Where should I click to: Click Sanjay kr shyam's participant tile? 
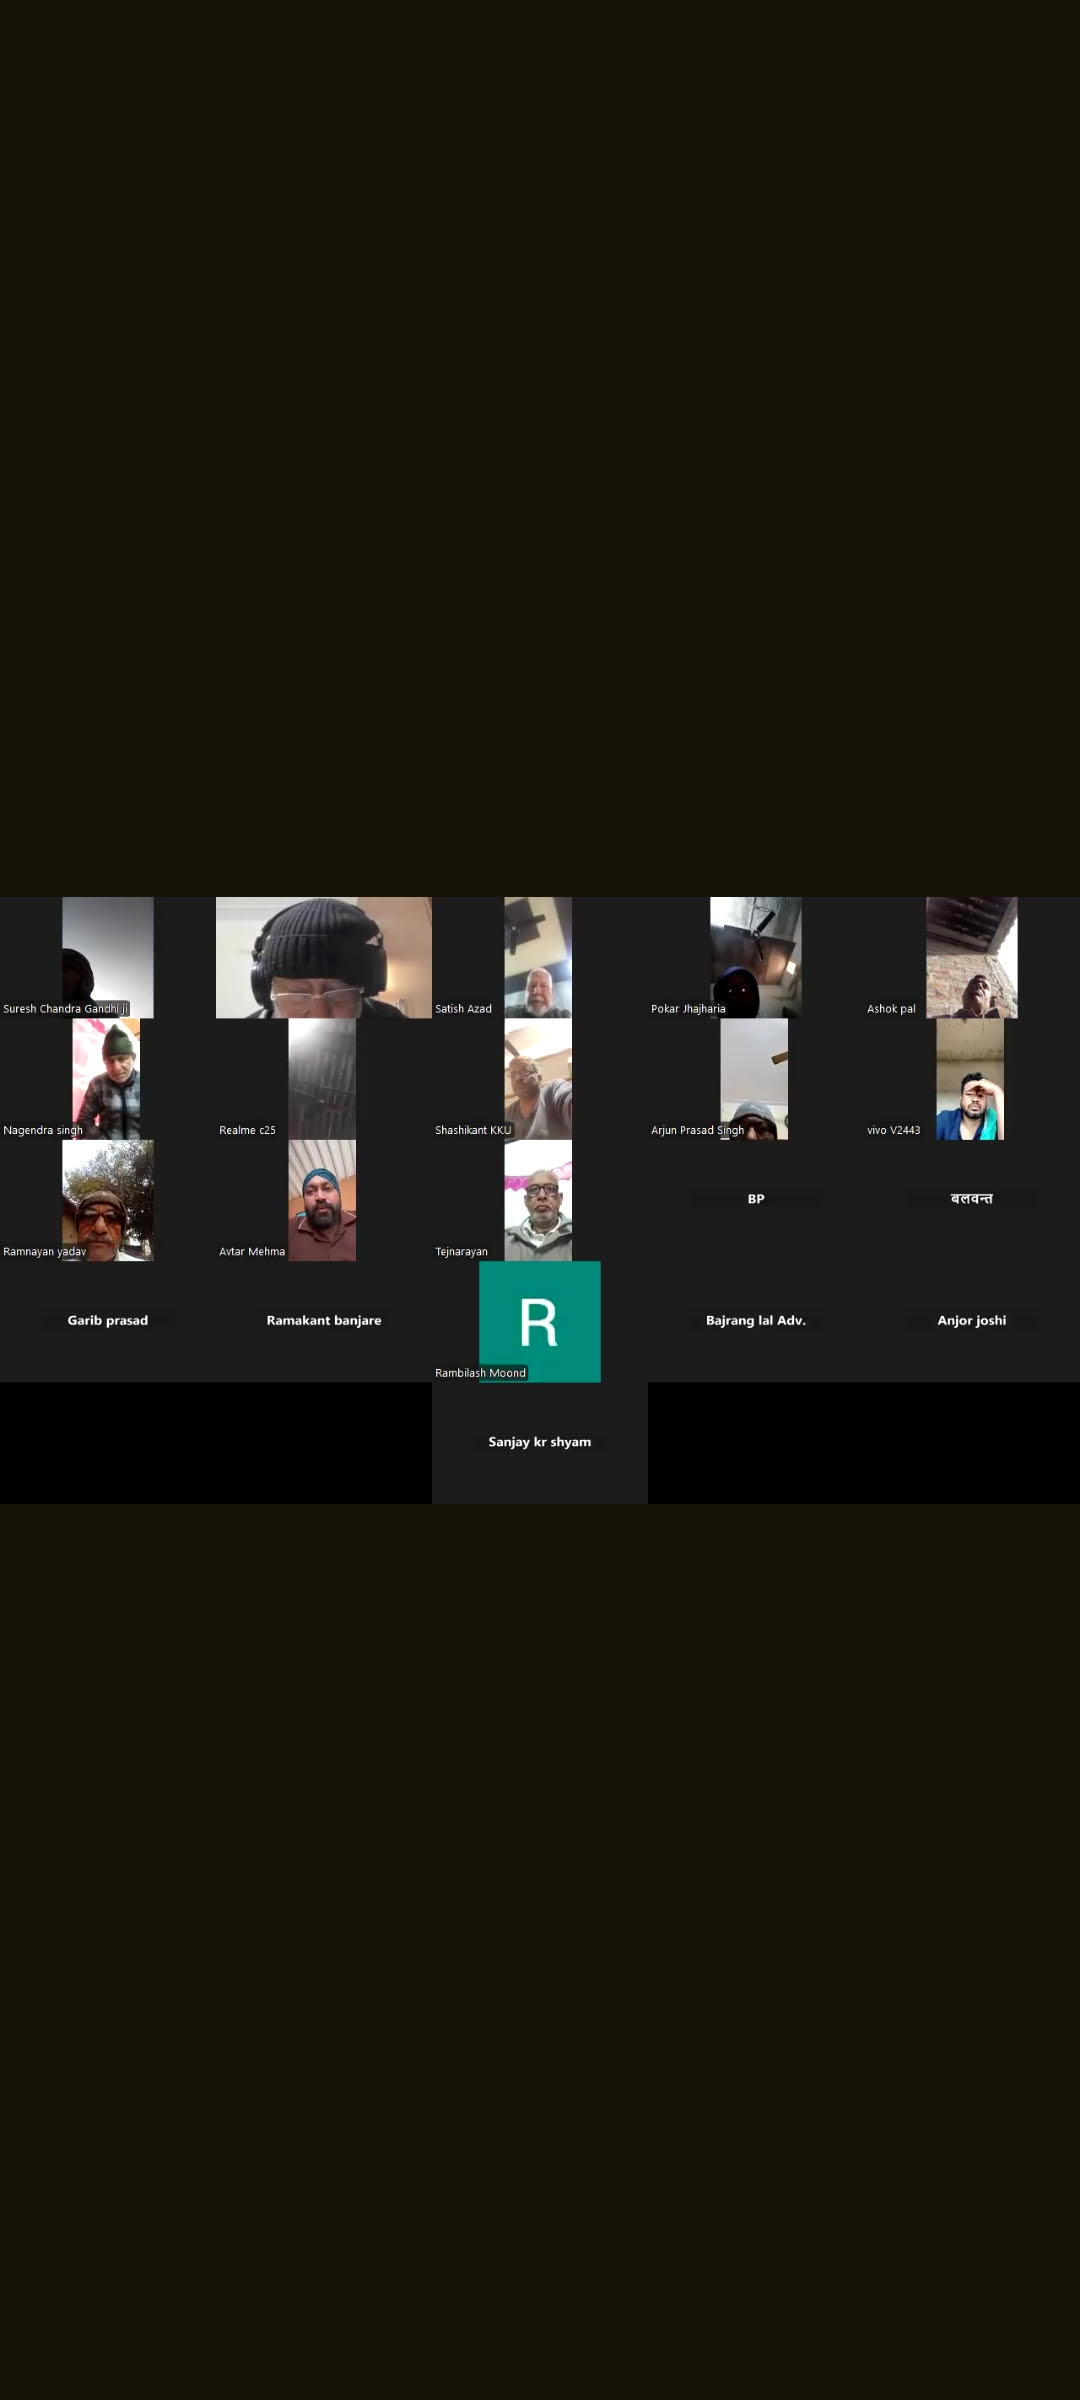(540, 1442)
